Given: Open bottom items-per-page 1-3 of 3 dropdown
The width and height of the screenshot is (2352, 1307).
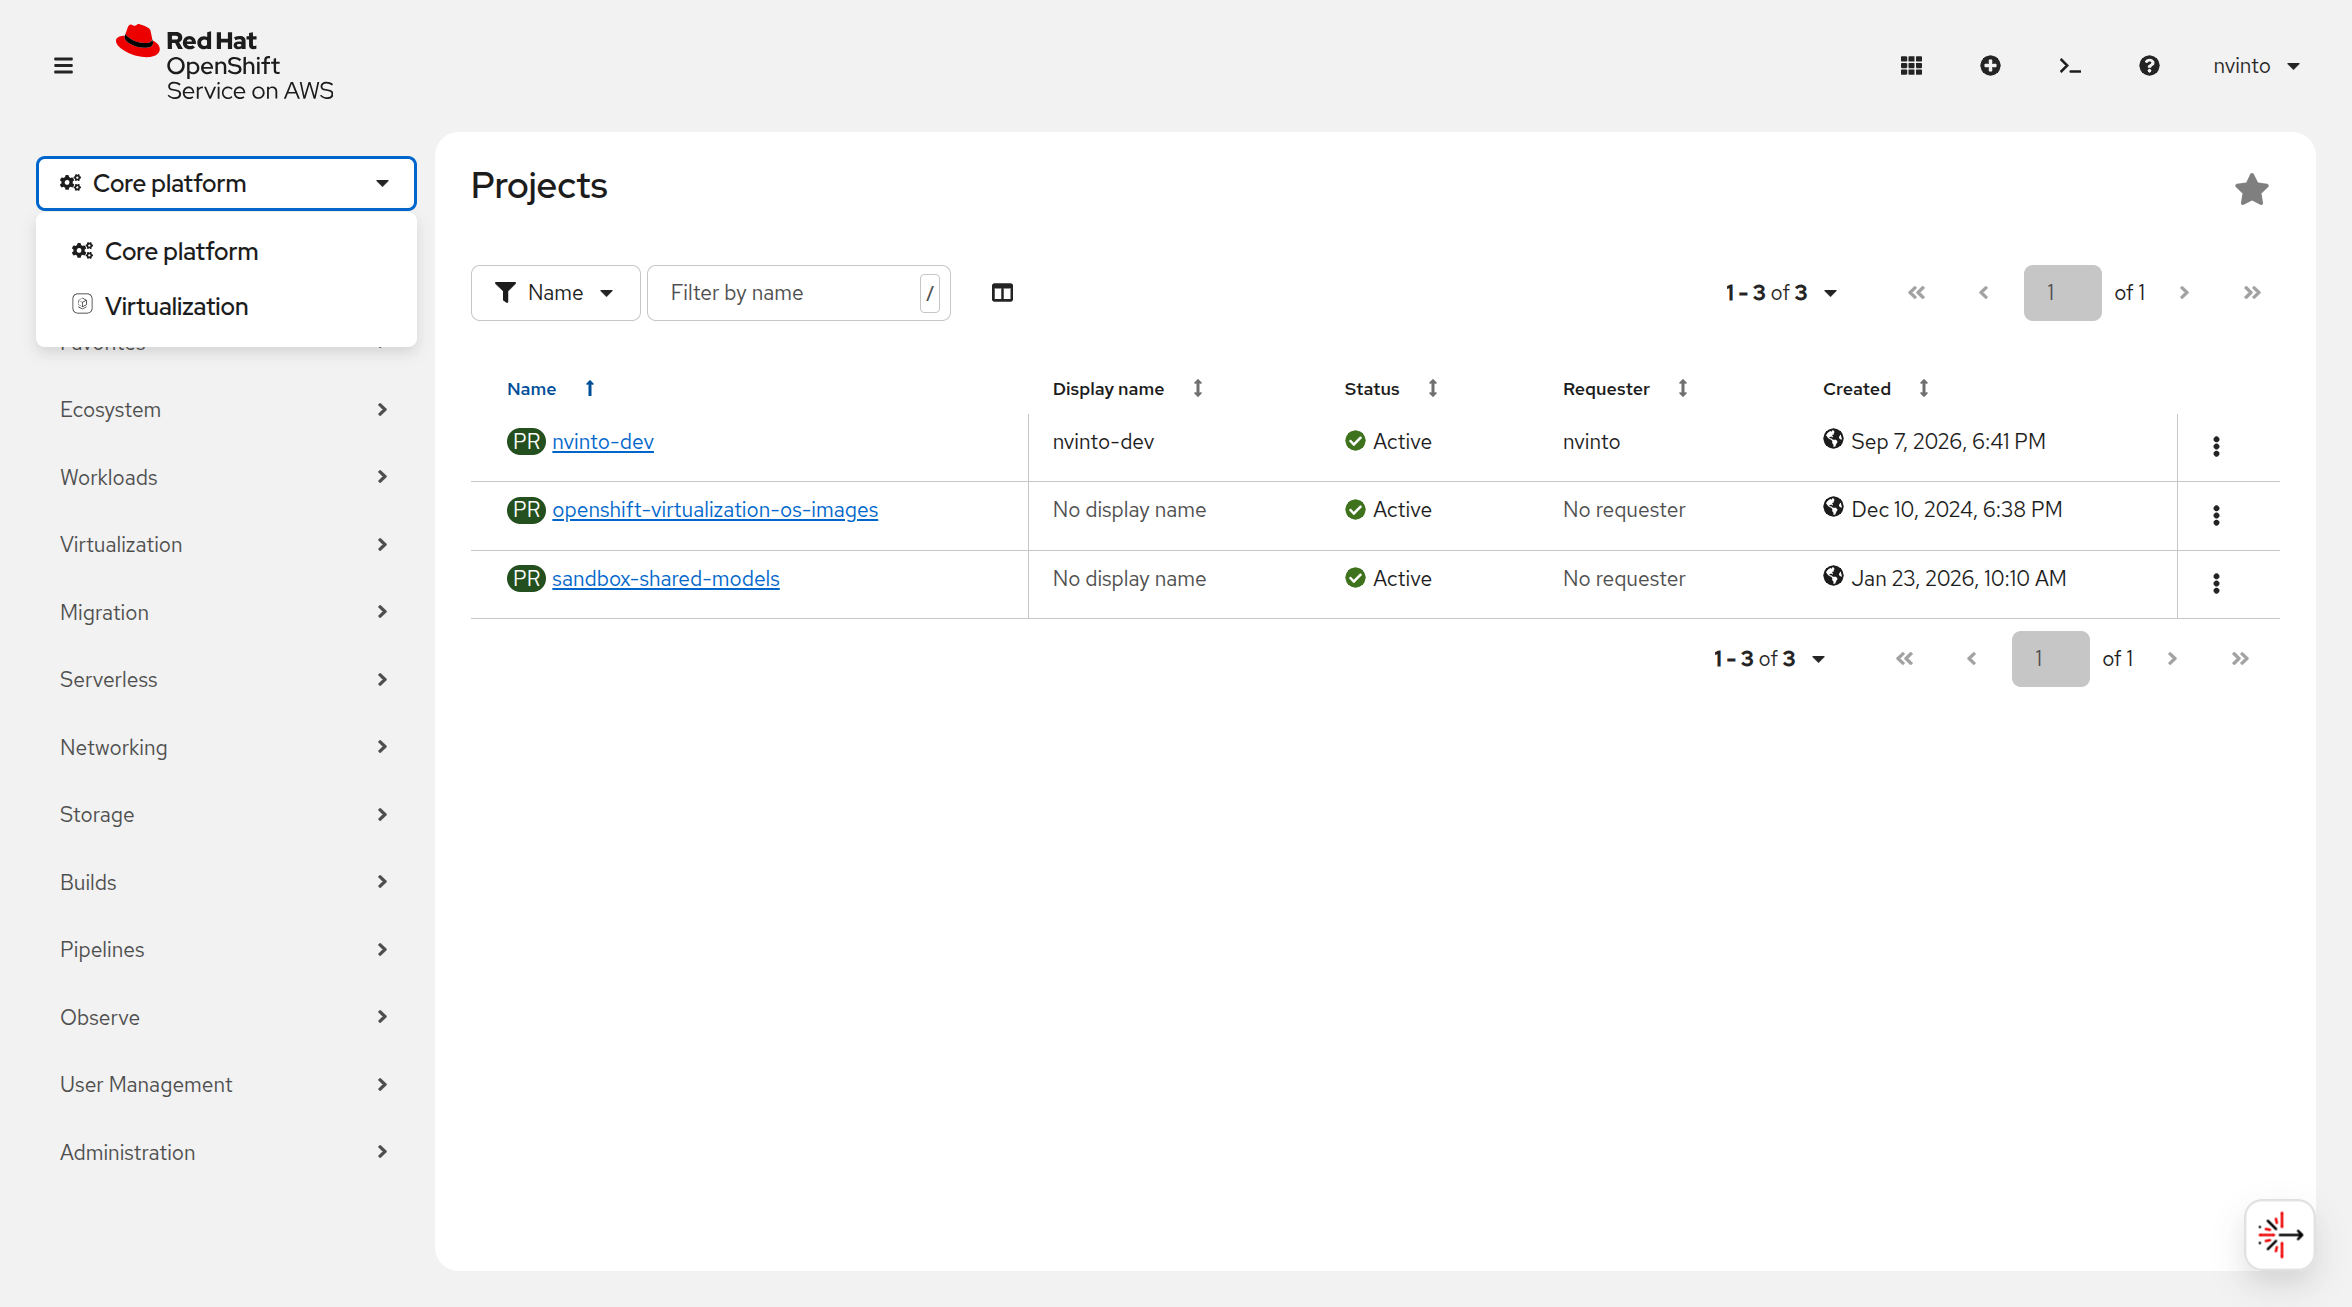Looking at the screenshot, I should click(x=1769, y=659).
